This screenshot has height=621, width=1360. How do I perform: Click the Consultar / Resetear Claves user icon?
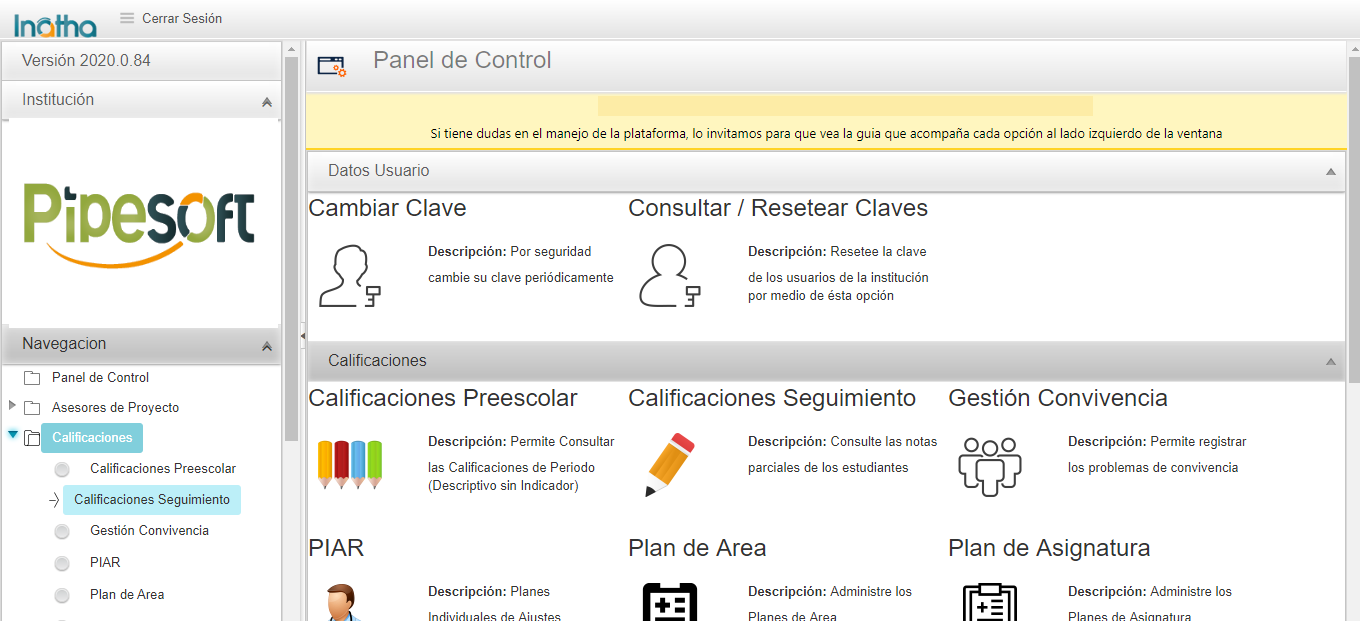click(669, 276)
